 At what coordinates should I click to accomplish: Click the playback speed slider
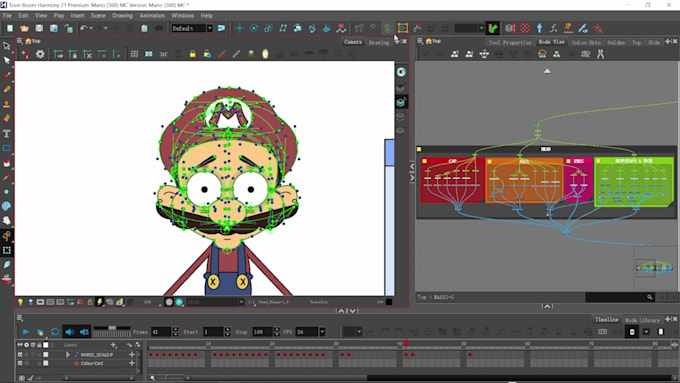point(112,328)
